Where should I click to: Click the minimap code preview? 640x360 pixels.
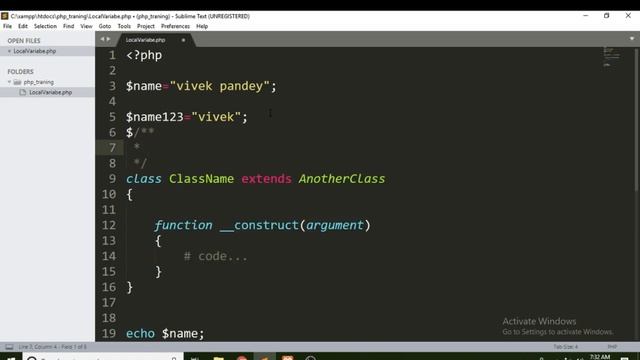pos(611,56)
